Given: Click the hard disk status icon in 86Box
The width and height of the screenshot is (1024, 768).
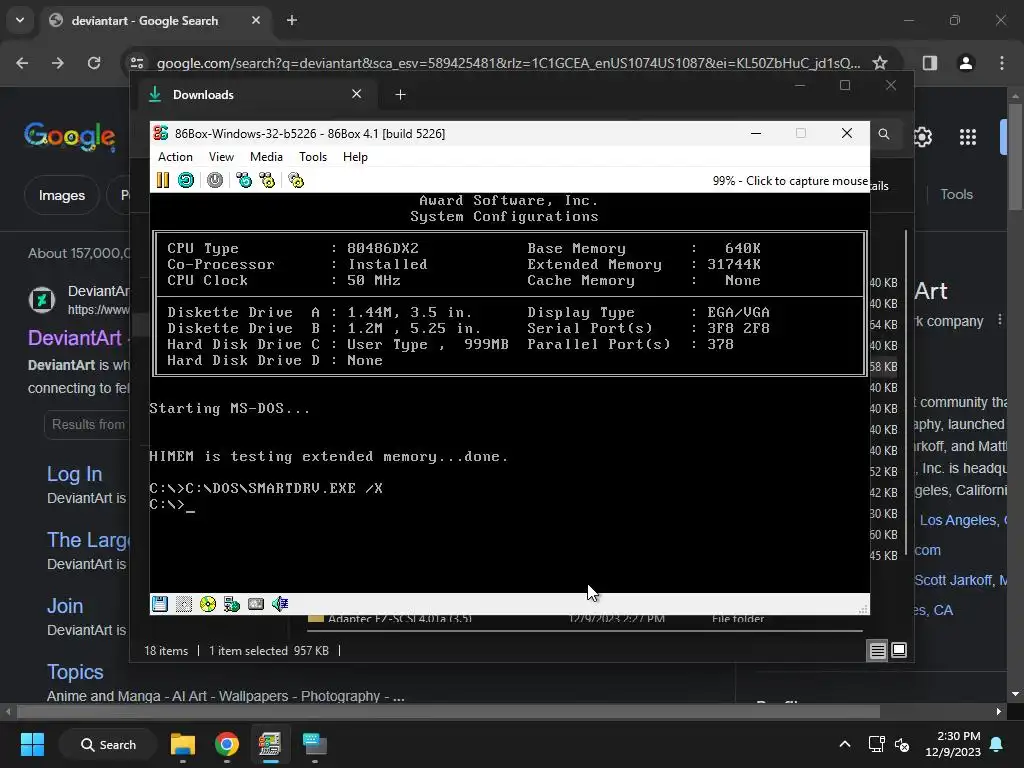Looking at the screenshot, I should [x=256, y=604].
